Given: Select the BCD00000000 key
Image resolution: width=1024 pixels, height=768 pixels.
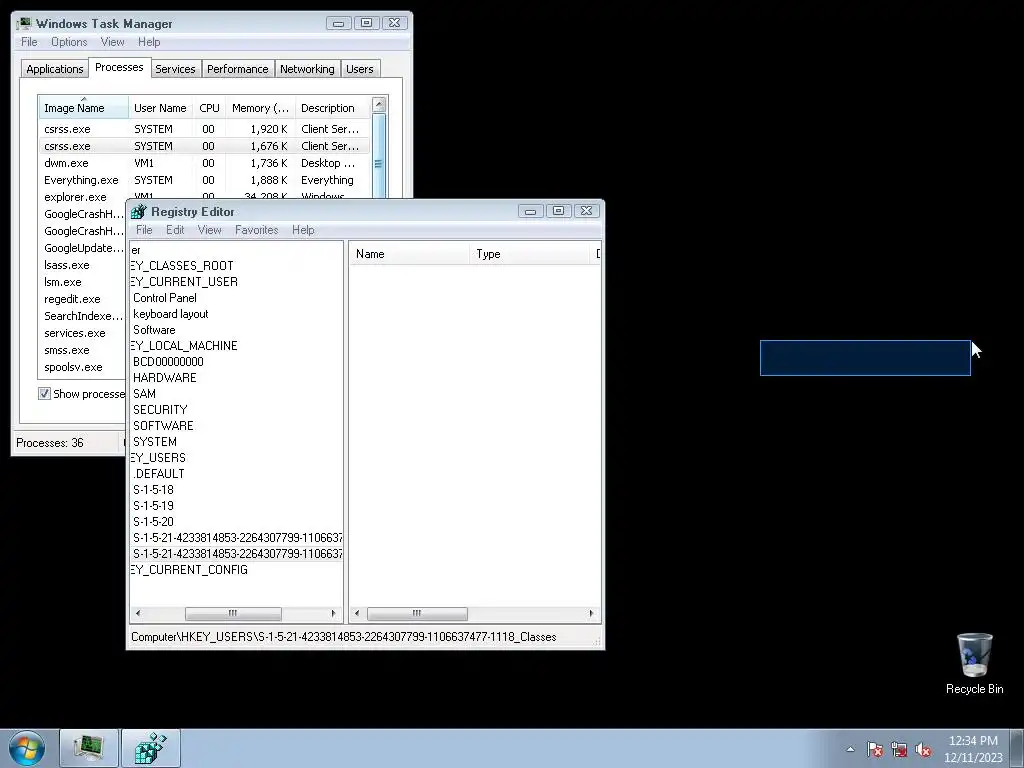Looking at the screenshot, I should (168, 362).
